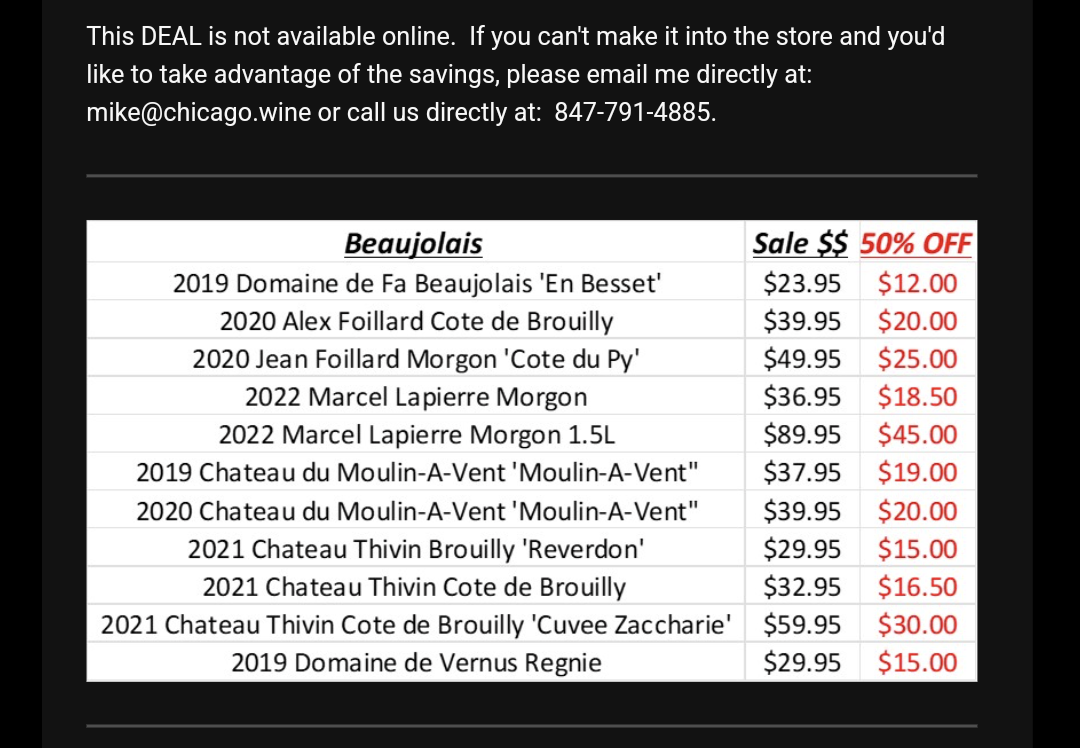1080x748 pixels.
Task: Click the Beaujolais table header
Action: [413, 244]
